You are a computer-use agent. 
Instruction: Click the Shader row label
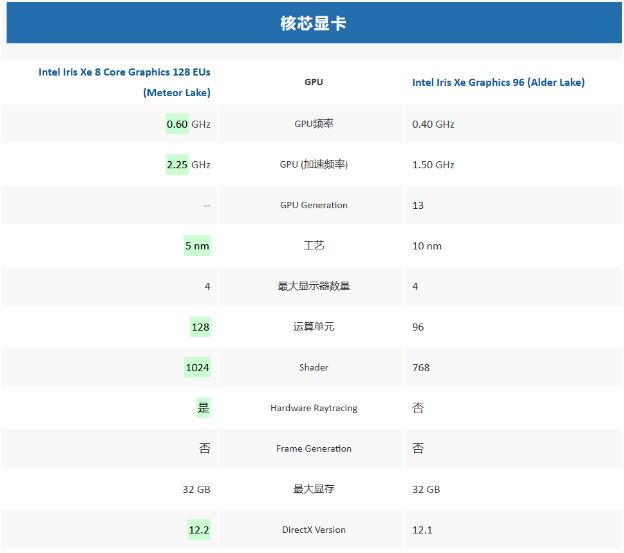point(314,367)
